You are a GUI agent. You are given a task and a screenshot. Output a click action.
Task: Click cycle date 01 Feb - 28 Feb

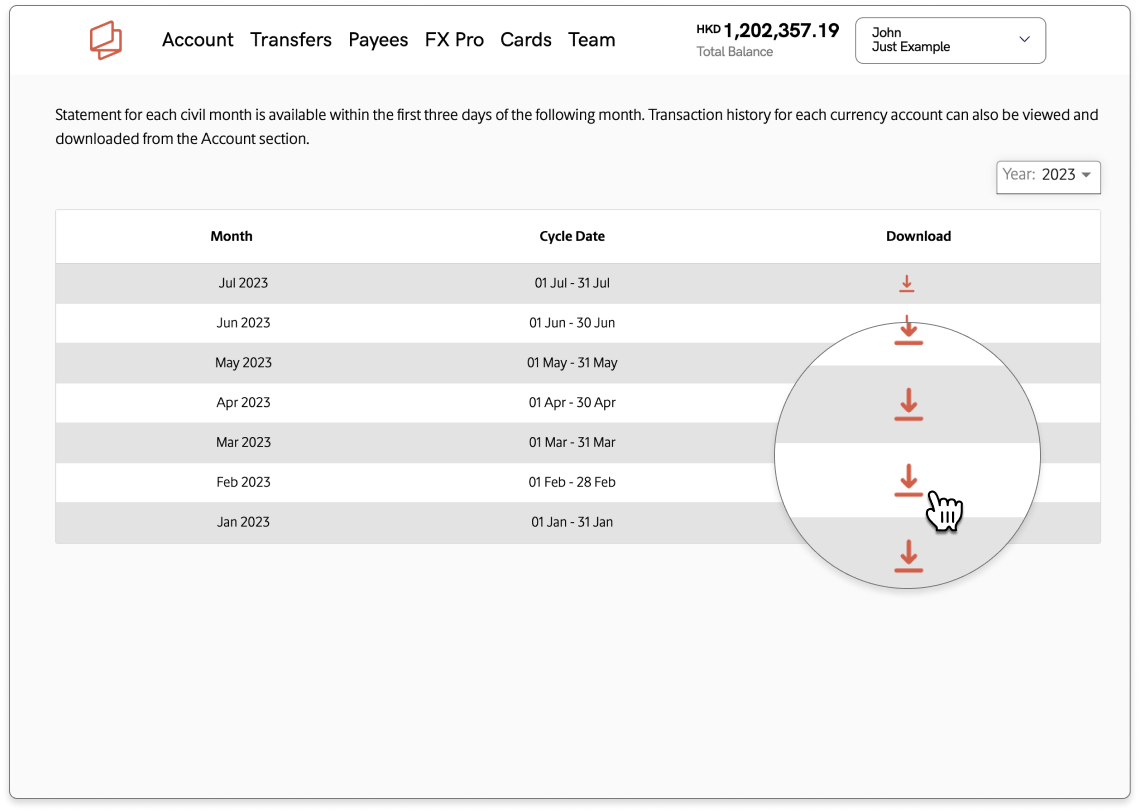click(572, 482)
